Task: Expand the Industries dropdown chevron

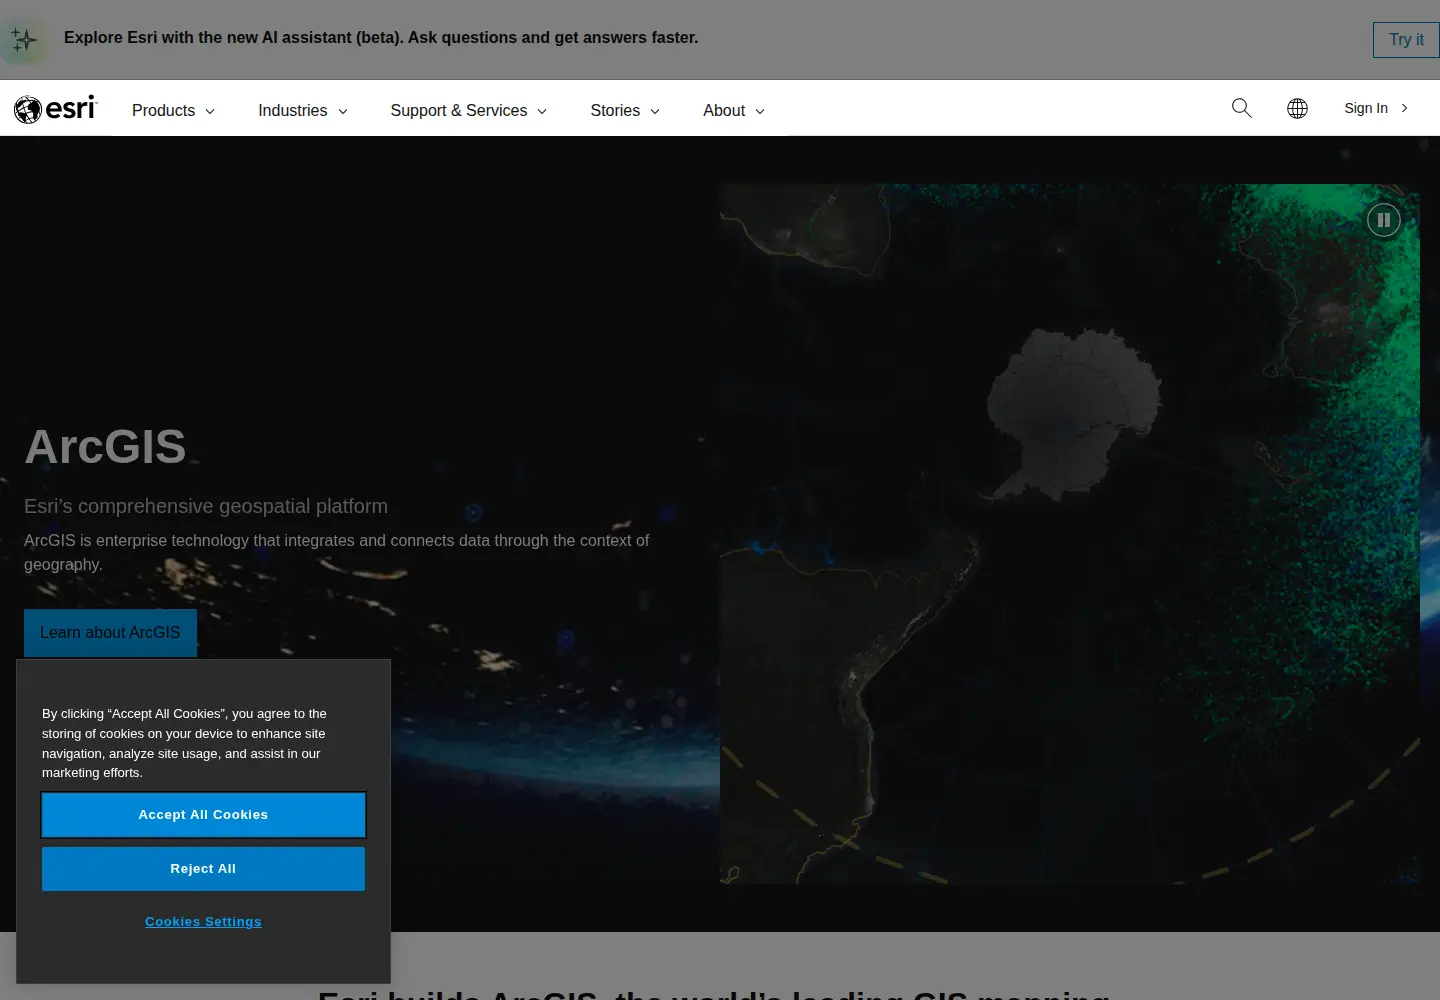Action: point(343,111)
